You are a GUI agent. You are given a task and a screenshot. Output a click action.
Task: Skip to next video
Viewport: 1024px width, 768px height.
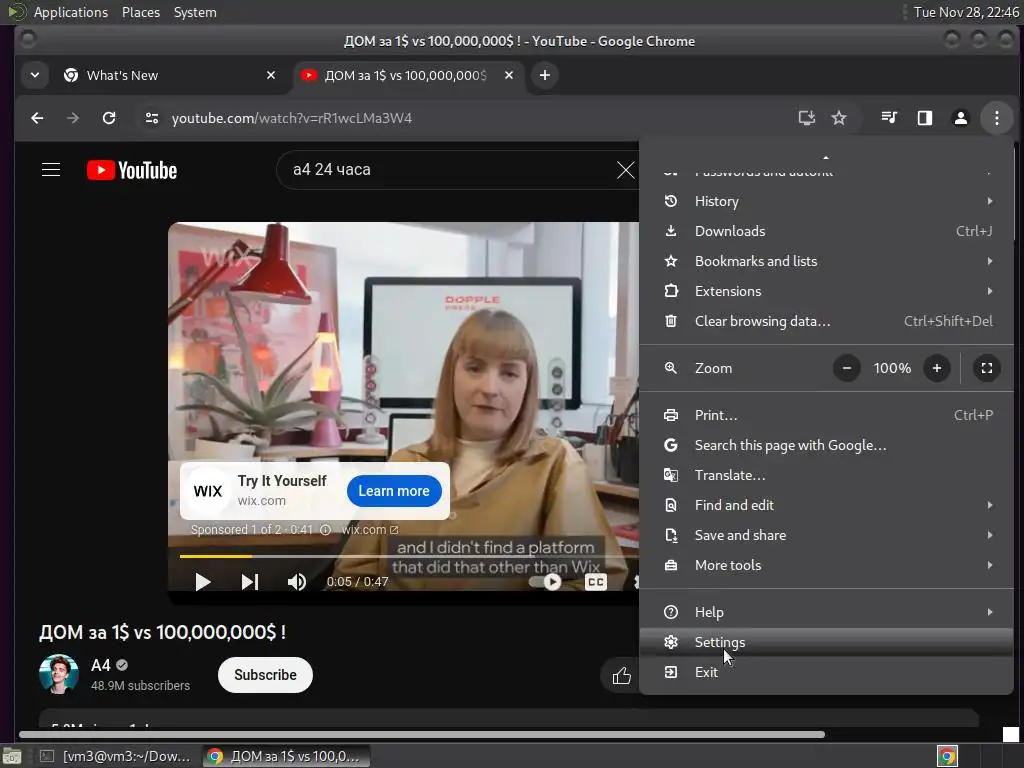coord(249,582)
